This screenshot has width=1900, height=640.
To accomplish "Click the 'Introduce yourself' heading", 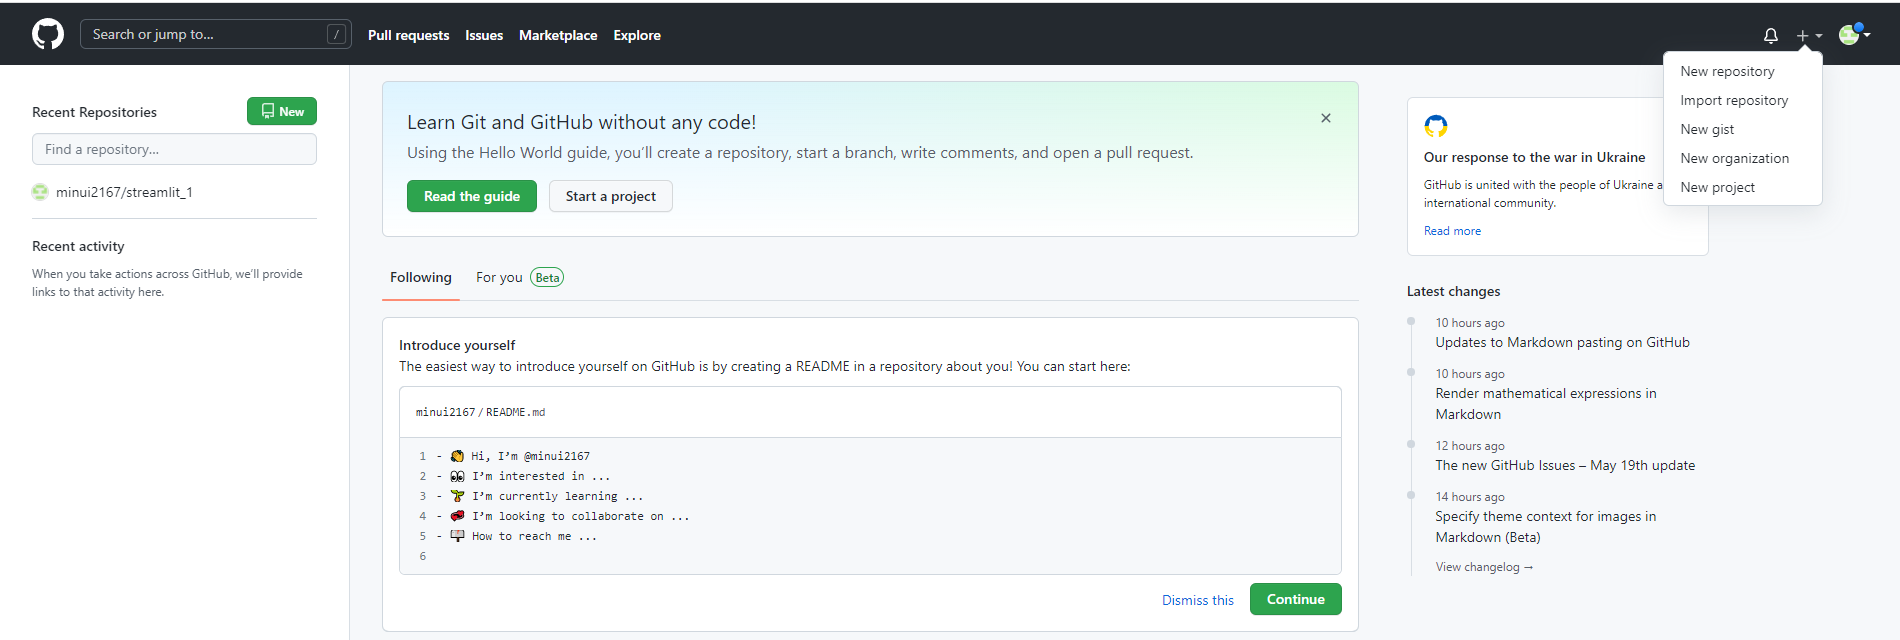I will click(457, 345).
